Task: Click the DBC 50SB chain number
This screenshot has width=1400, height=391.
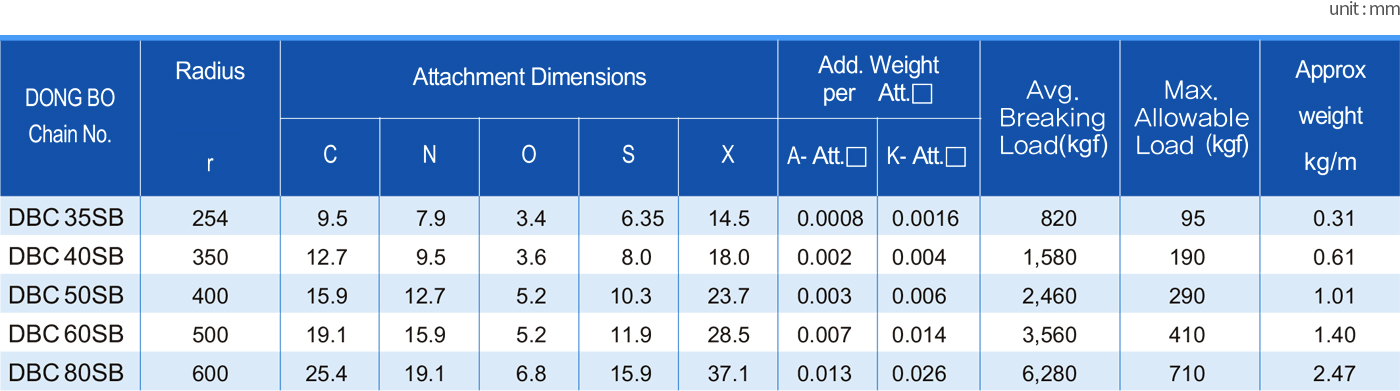Action: coord(65,296)
